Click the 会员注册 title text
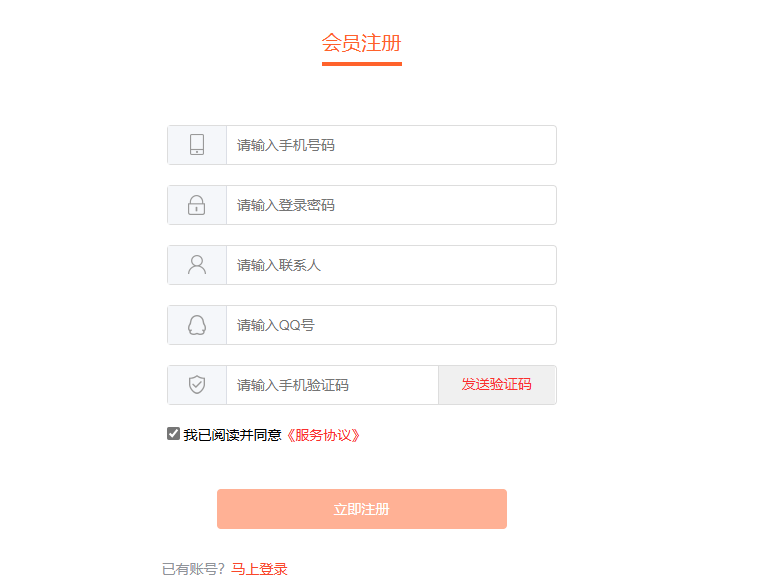This screenshot has height=586, width=759. tap(361, 42)
